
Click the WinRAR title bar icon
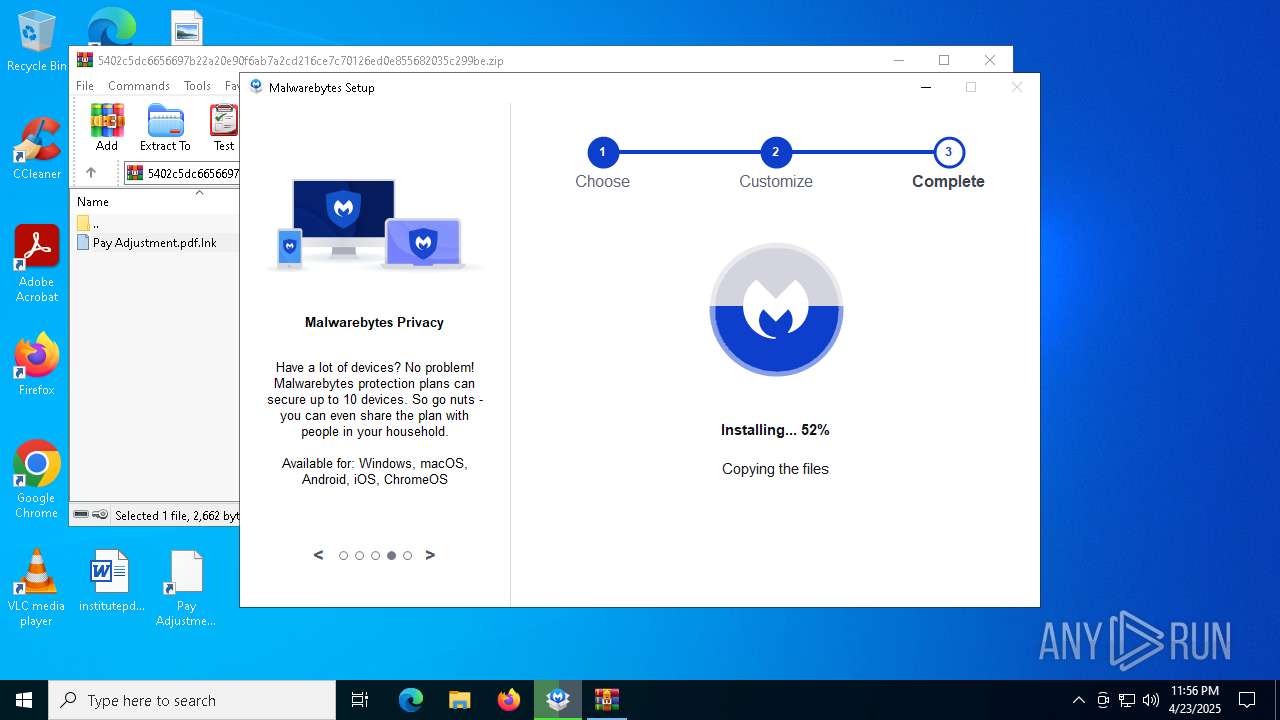click(84, 60)
